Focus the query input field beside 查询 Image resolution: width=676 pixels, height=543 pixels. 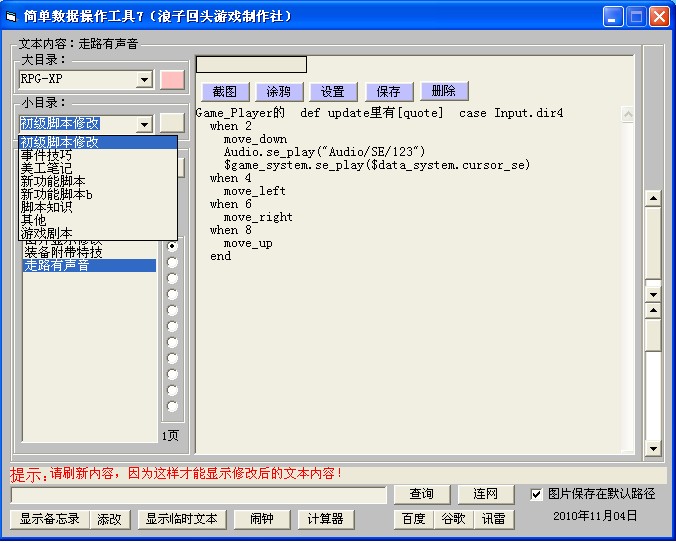click(198, 495)
